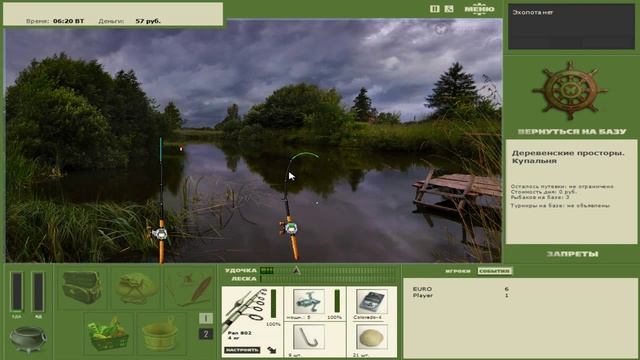Select the dough bait slot
This screenshot has height=360, width=640.
click(371, 337)
